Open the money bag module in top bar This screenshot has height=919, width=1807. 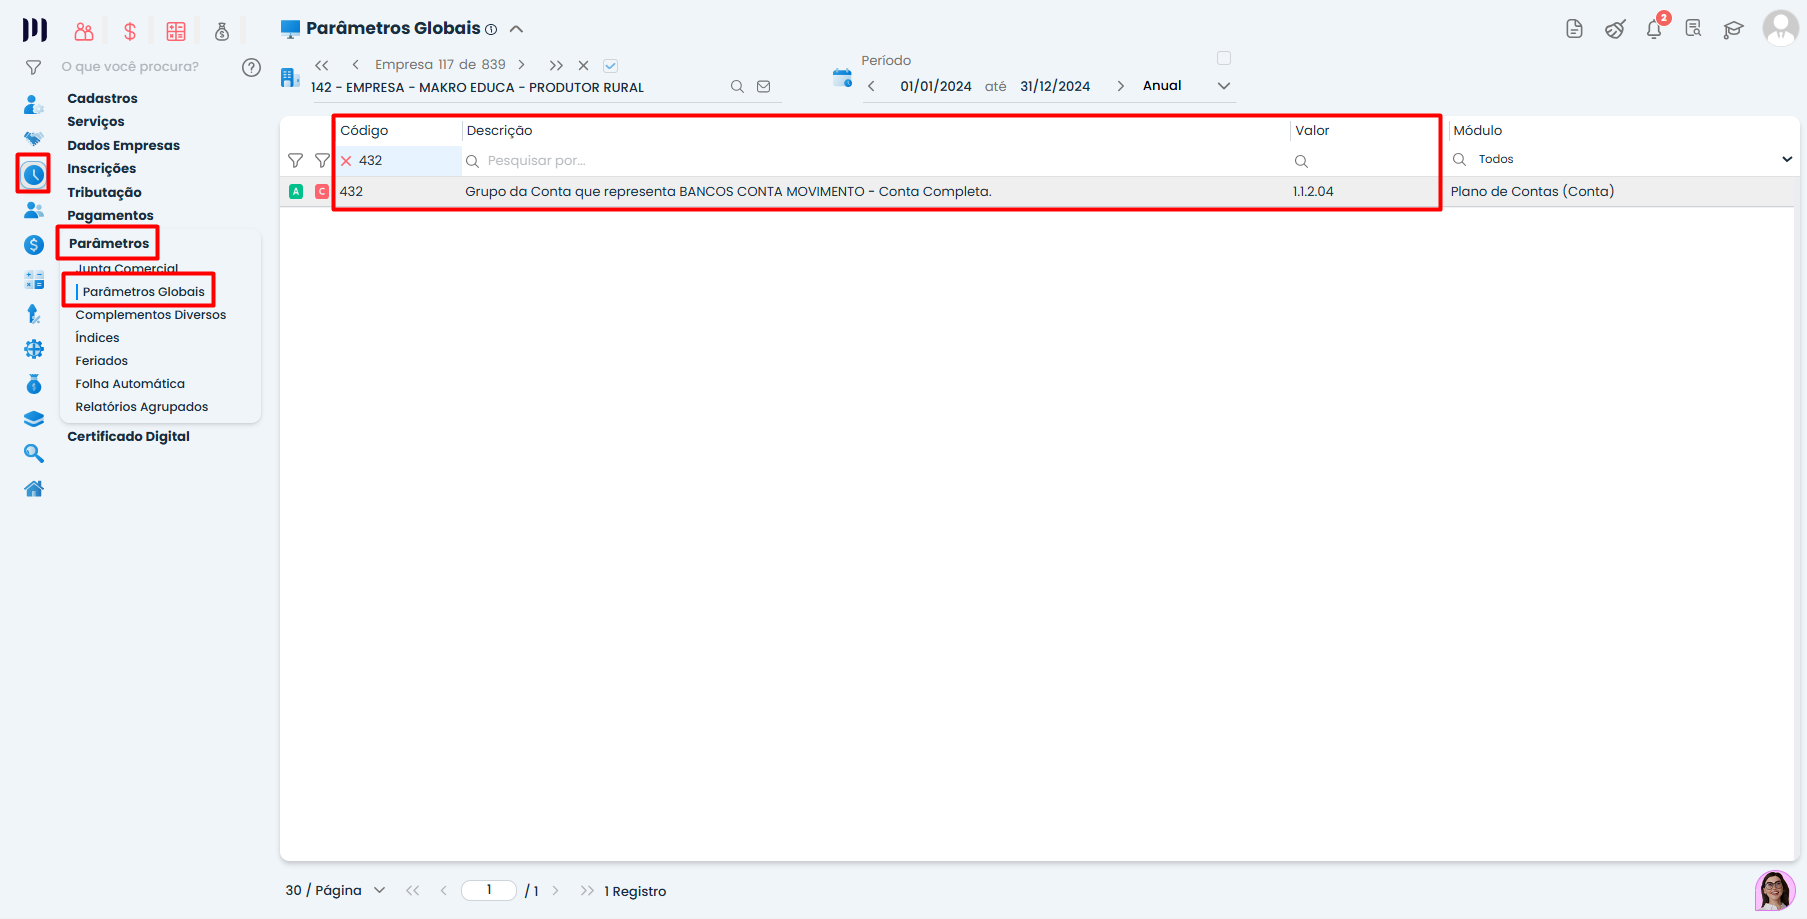click(222, 31)
